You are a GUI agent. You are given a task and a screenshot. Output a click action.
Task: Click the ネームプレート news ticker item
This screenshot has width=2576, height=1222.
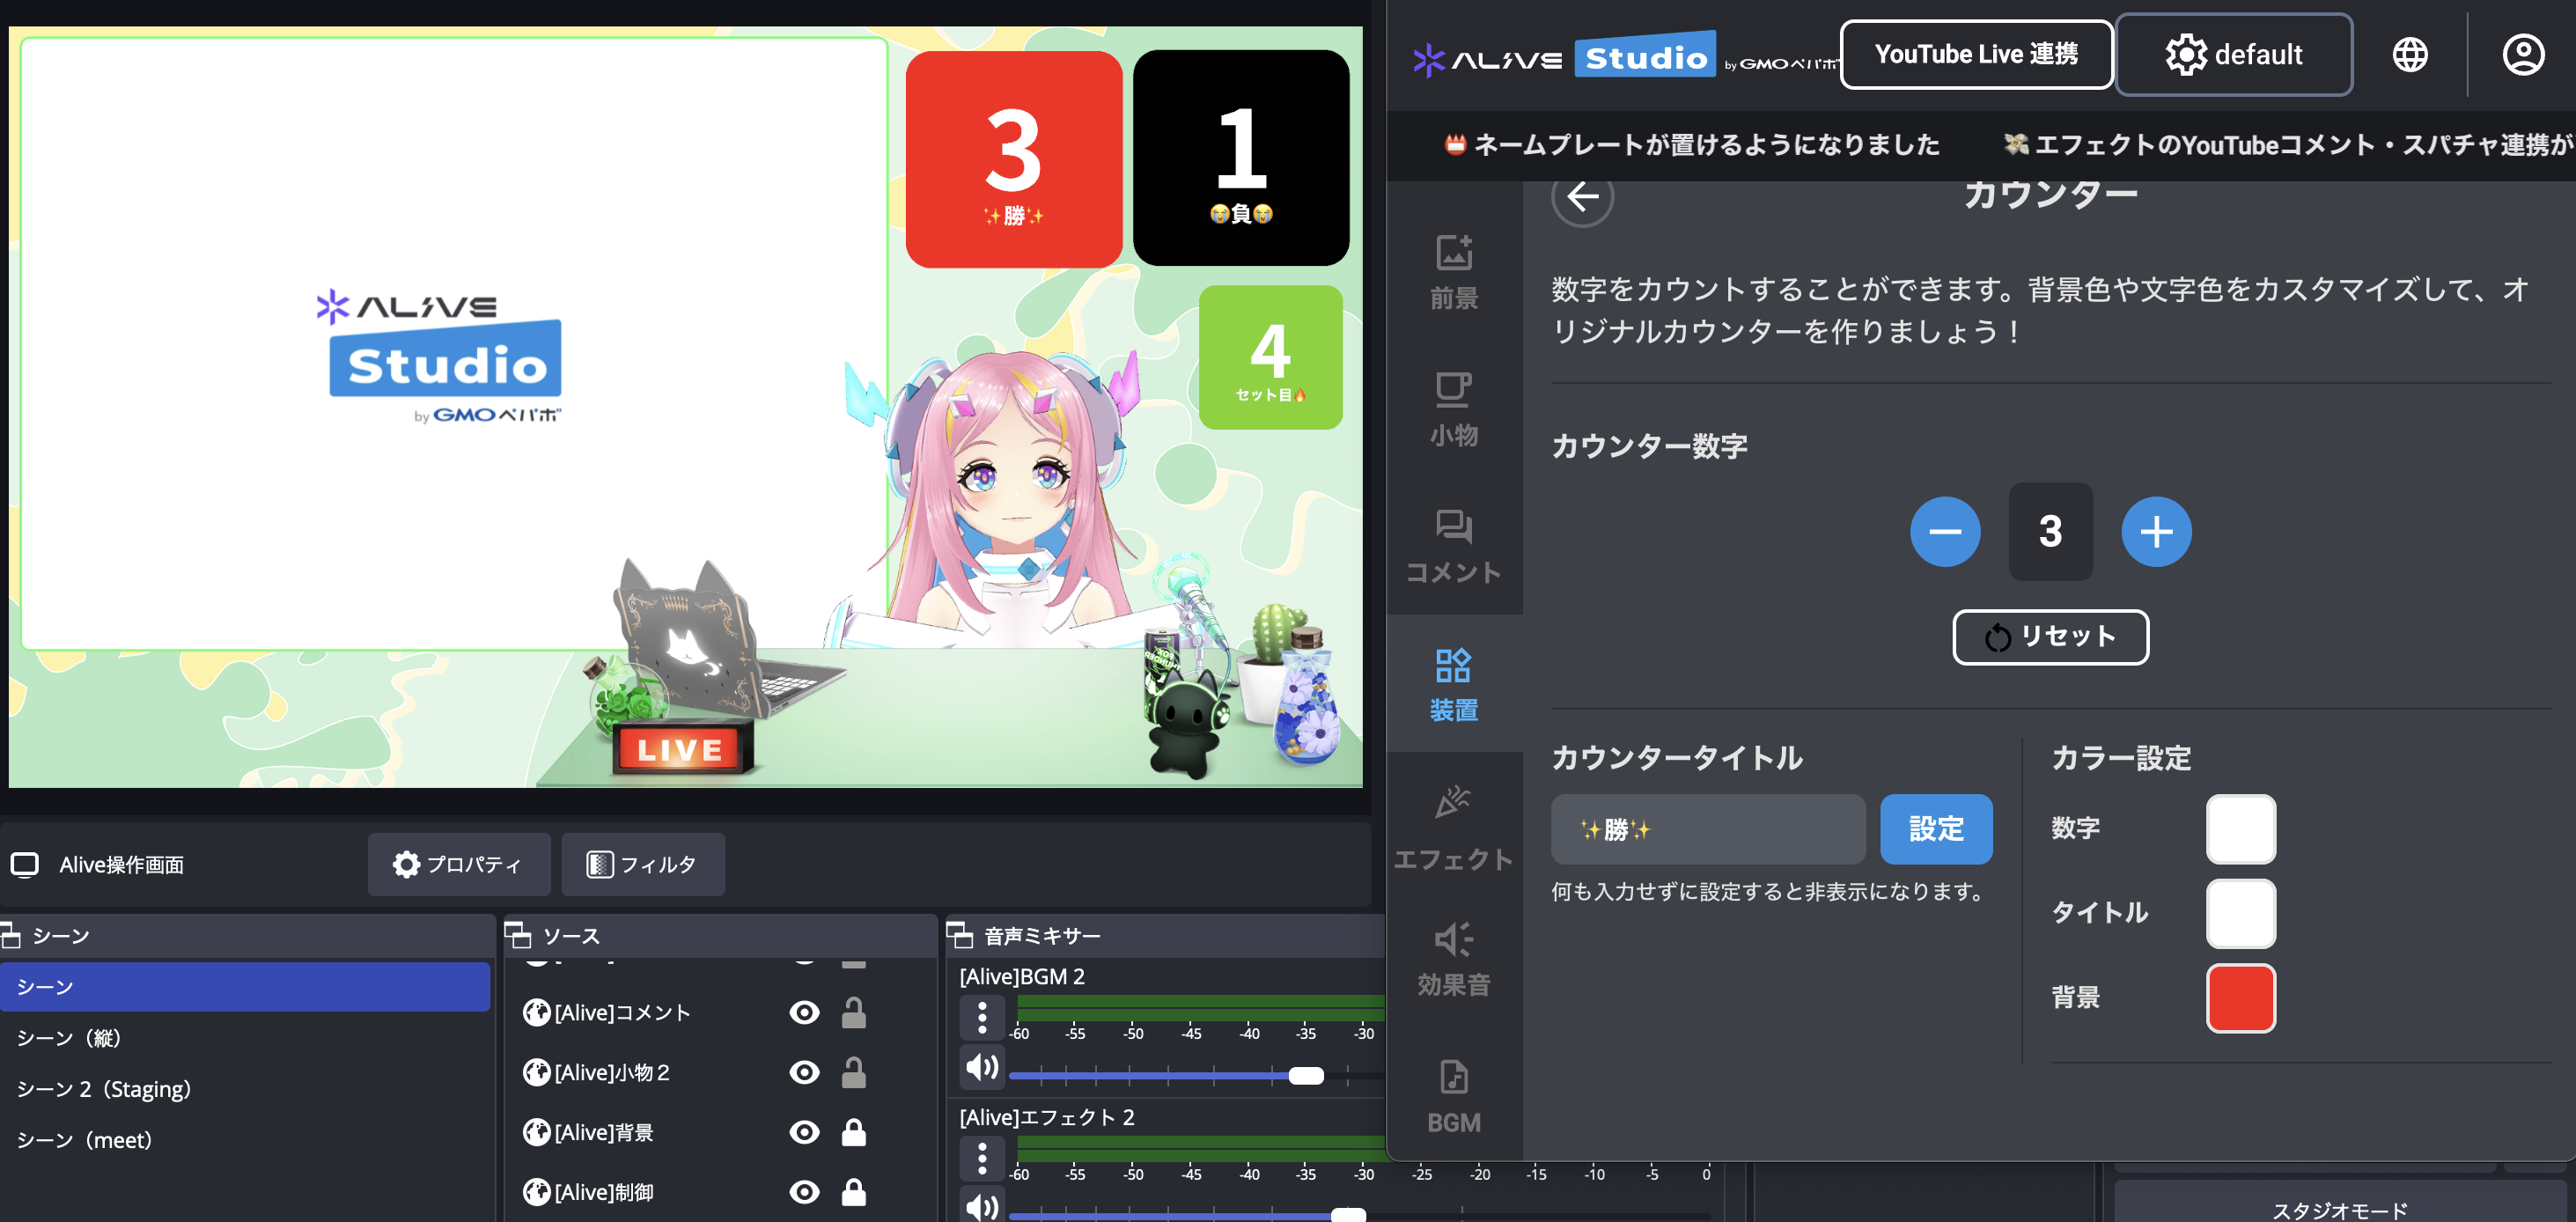[1692, 145]
